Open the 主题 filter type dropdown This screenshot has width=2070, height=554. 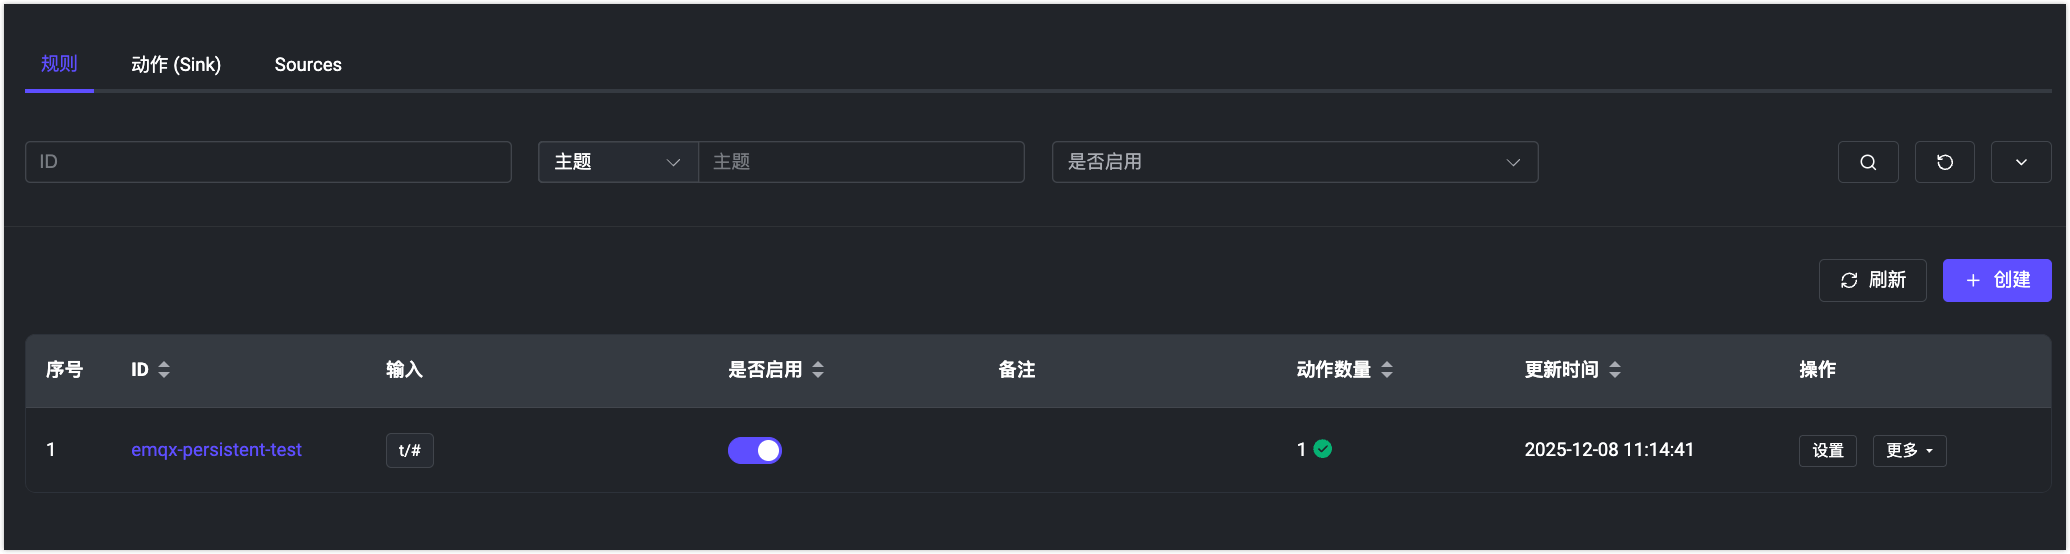617,162
